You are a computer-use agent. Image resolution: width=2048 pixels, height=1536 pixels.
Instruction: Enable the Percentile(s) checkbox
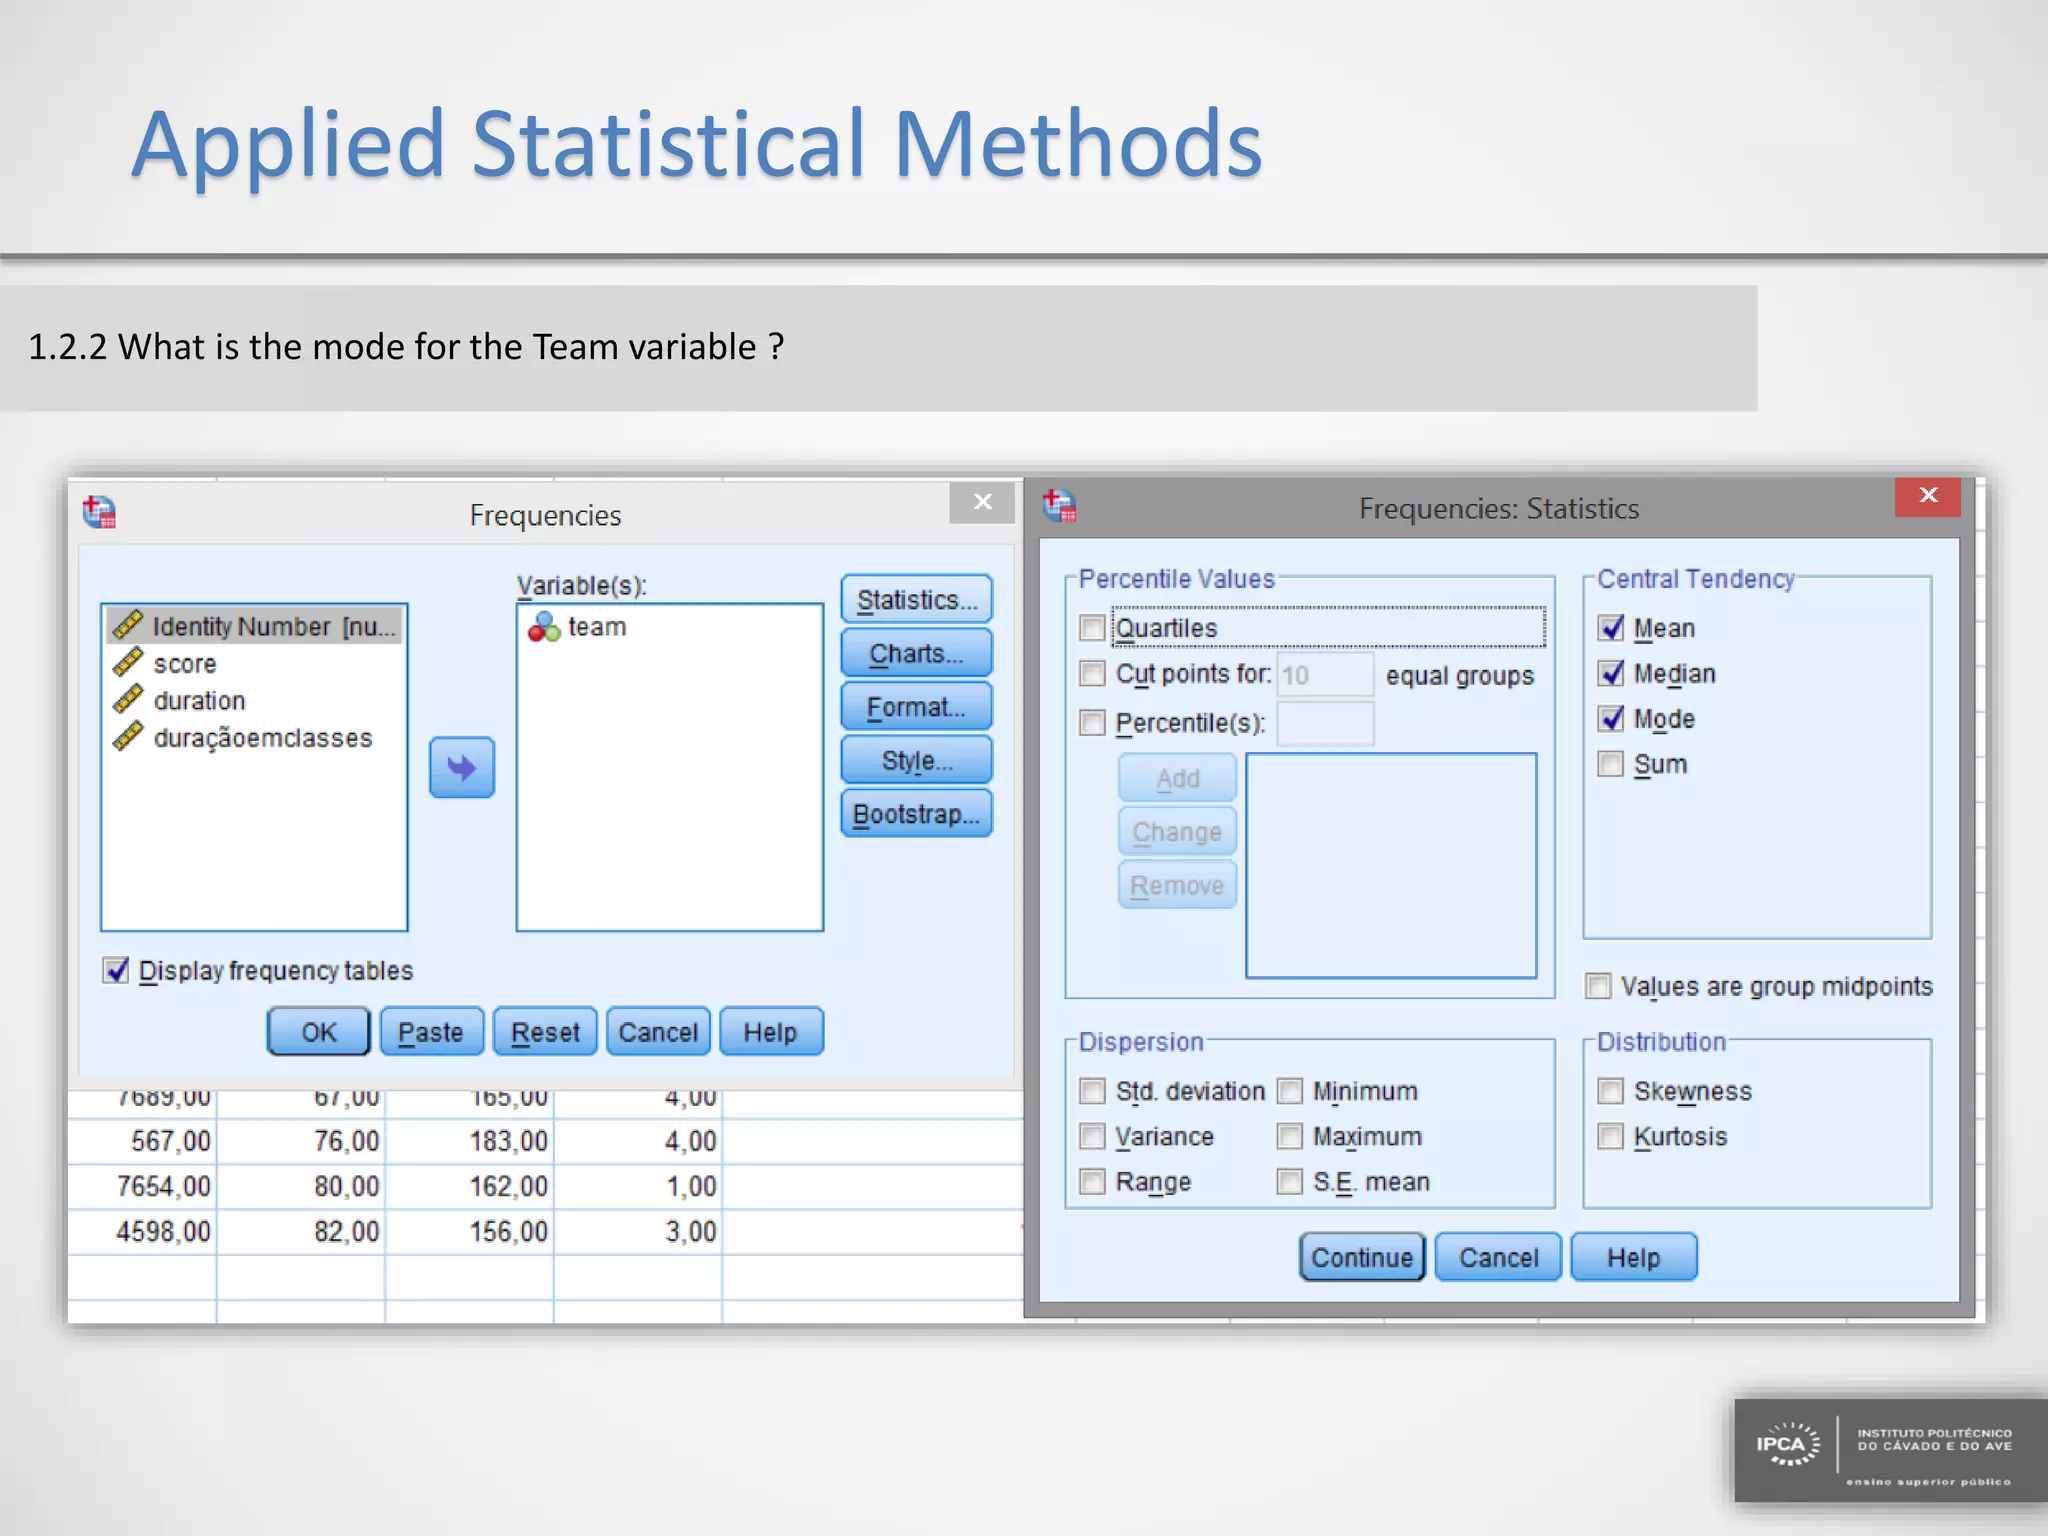tap(1092, 722)
